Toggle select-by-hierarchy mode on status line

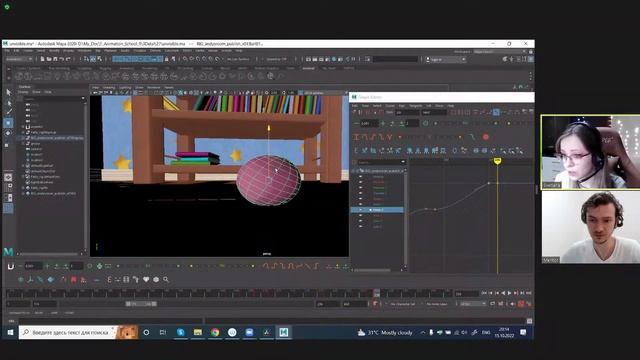coord(87,59)
